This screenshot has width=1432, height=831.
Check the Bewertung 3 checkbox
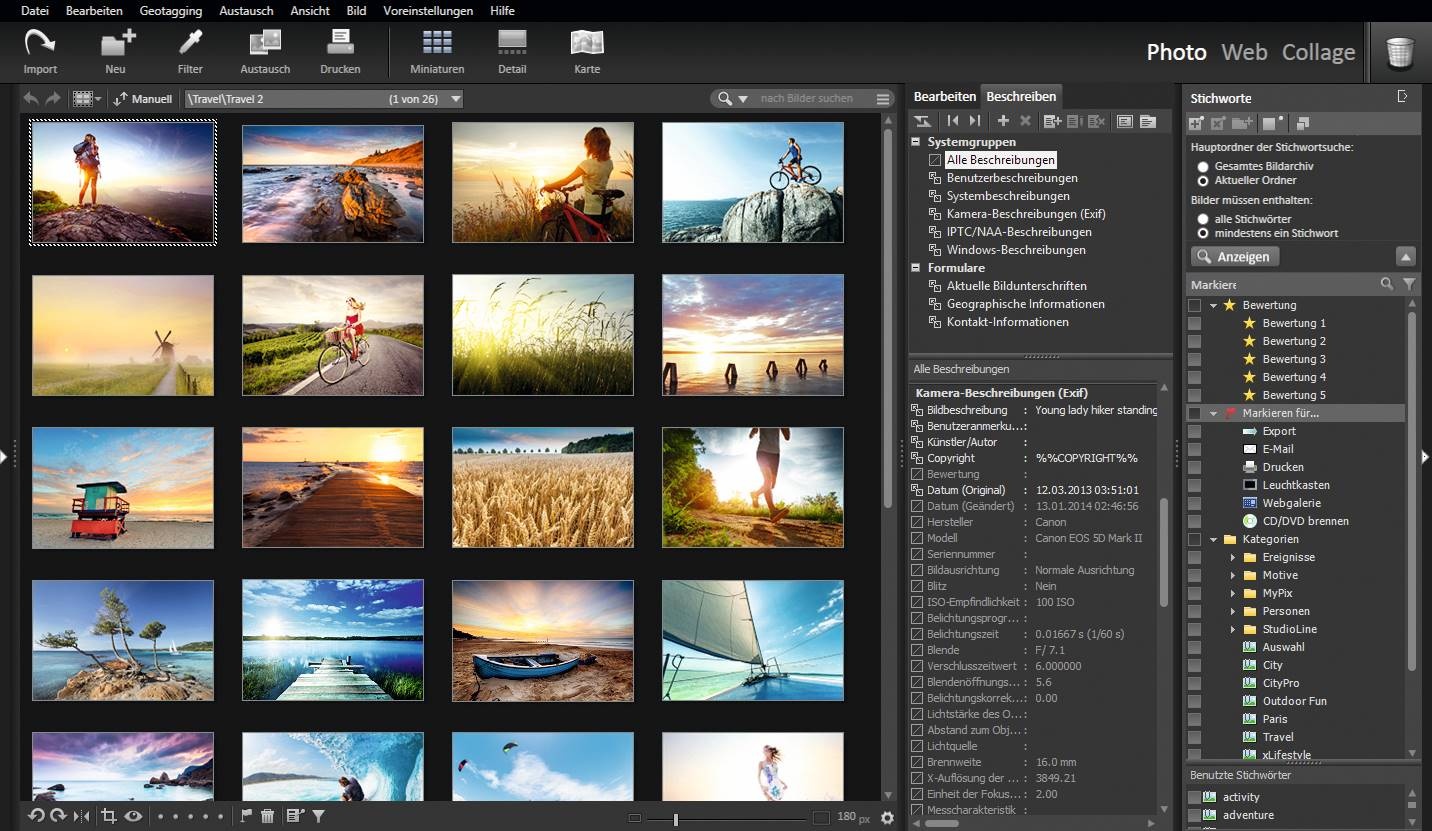1194,359
